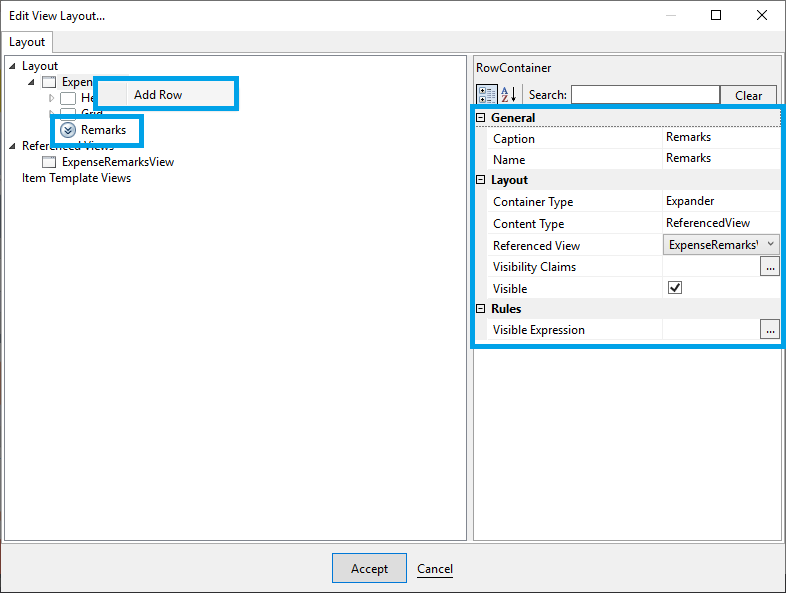Select the Visible Expression property label

pyautogui.click(x=538, y=330)
